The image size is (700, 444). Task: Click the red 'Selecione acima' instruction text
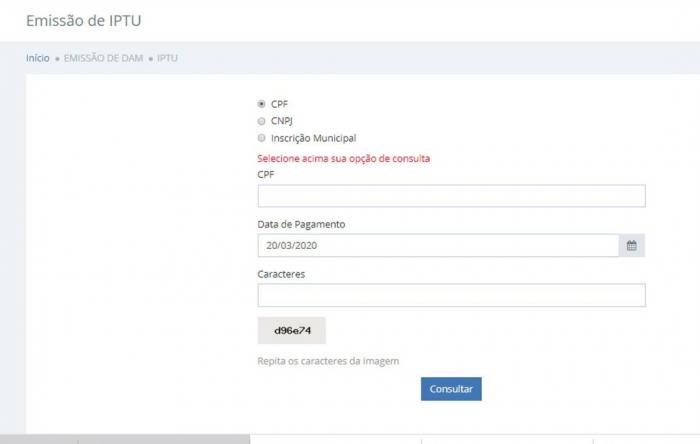click(343, 158)
